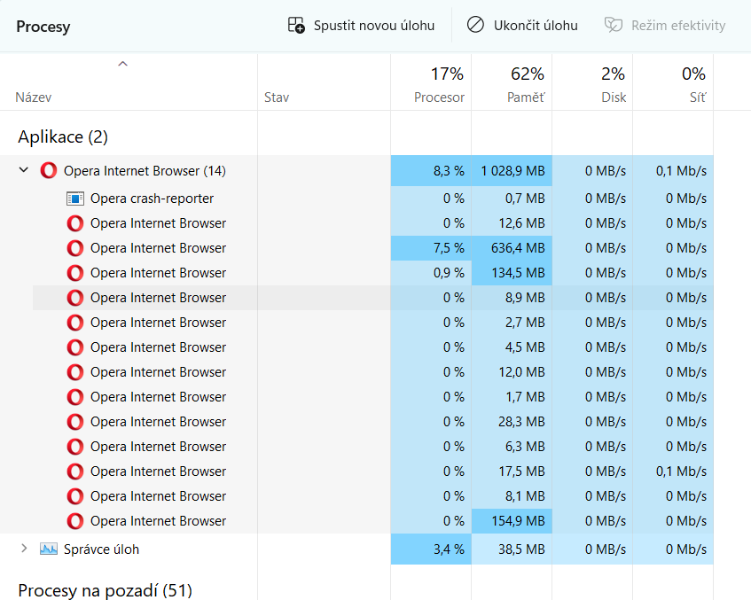Click Opera icon in the 154,9 MB row
This screenshot has width=751, height=600.
coord(75,521)
